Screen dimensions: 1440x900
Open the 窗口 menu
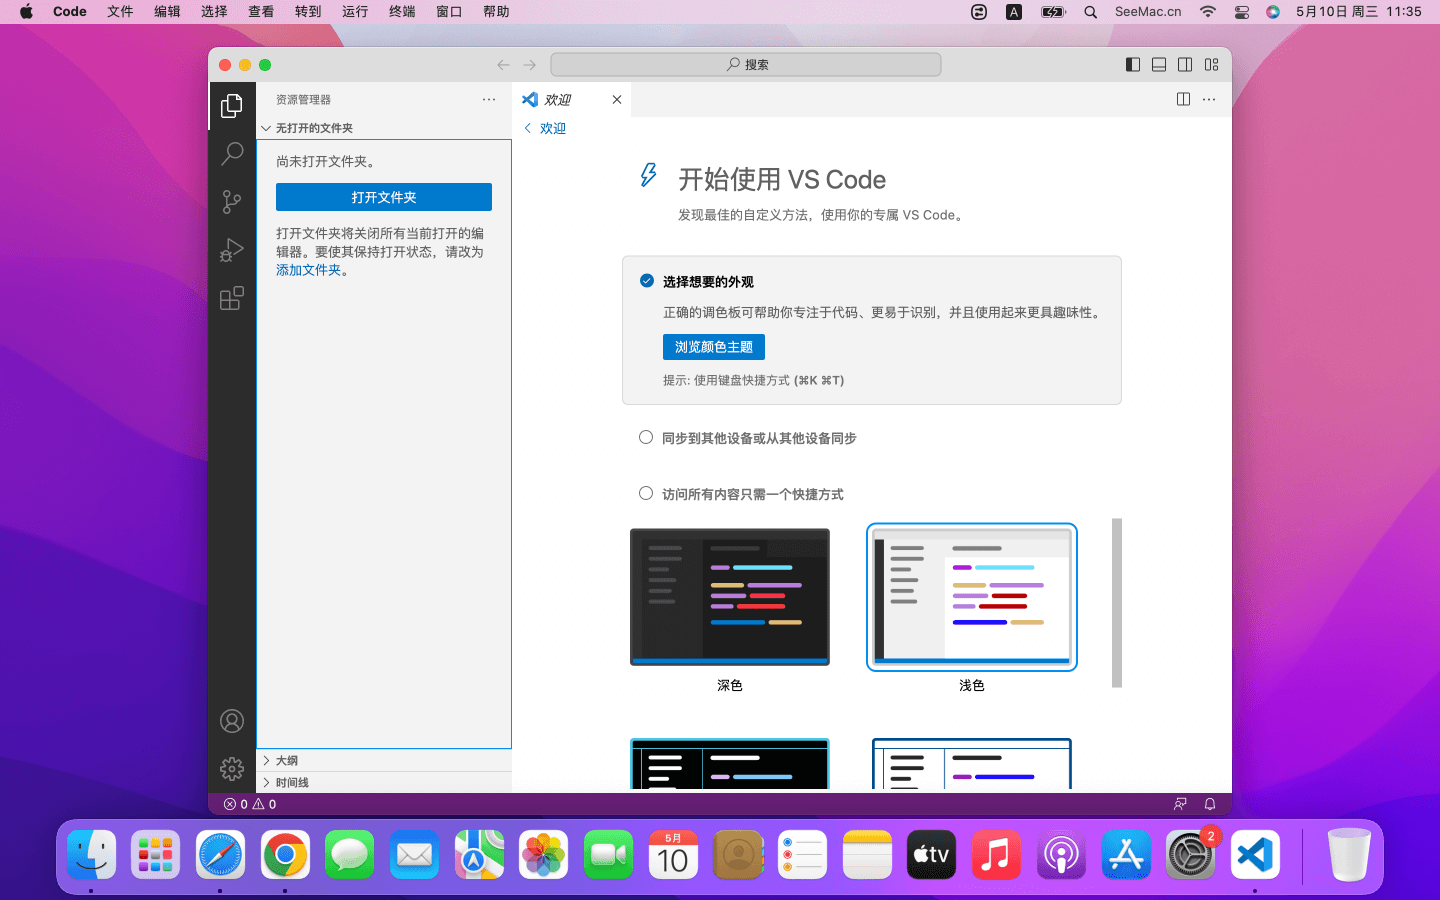pyautogui.click(x=449, y=12)
